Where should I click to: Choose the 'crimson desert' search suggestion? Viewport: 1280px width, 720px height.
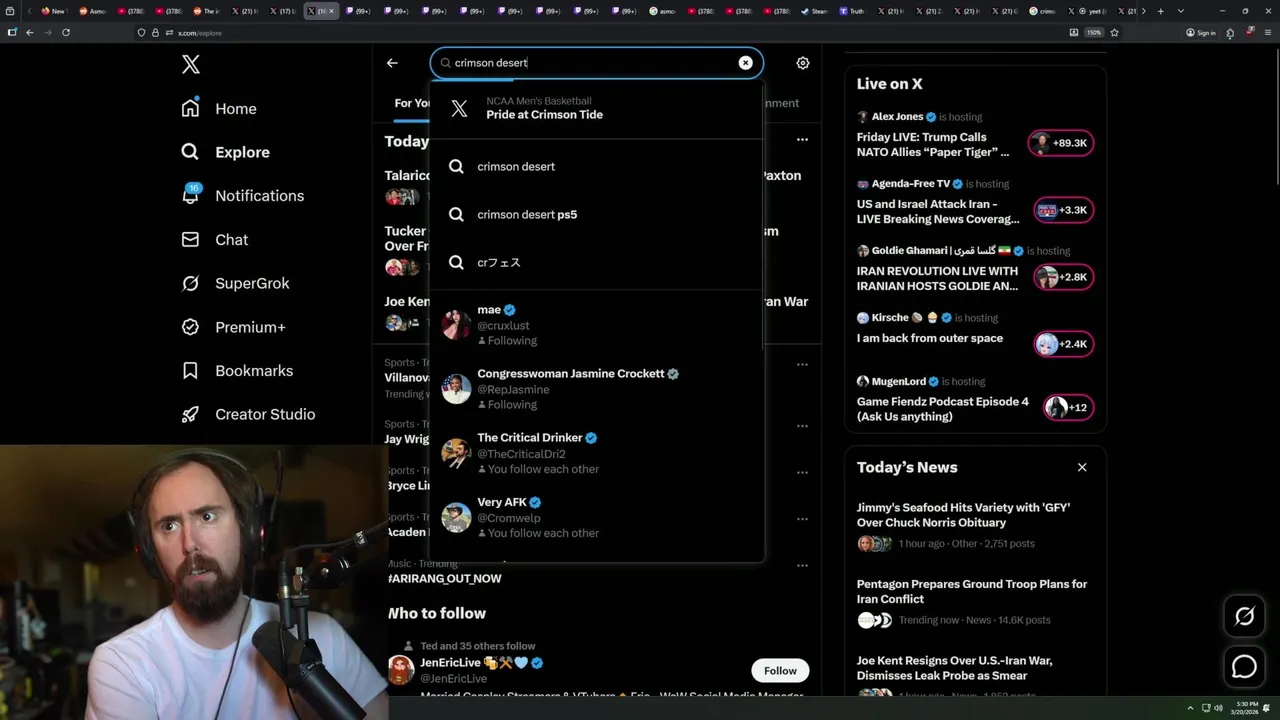pos(597,166)
